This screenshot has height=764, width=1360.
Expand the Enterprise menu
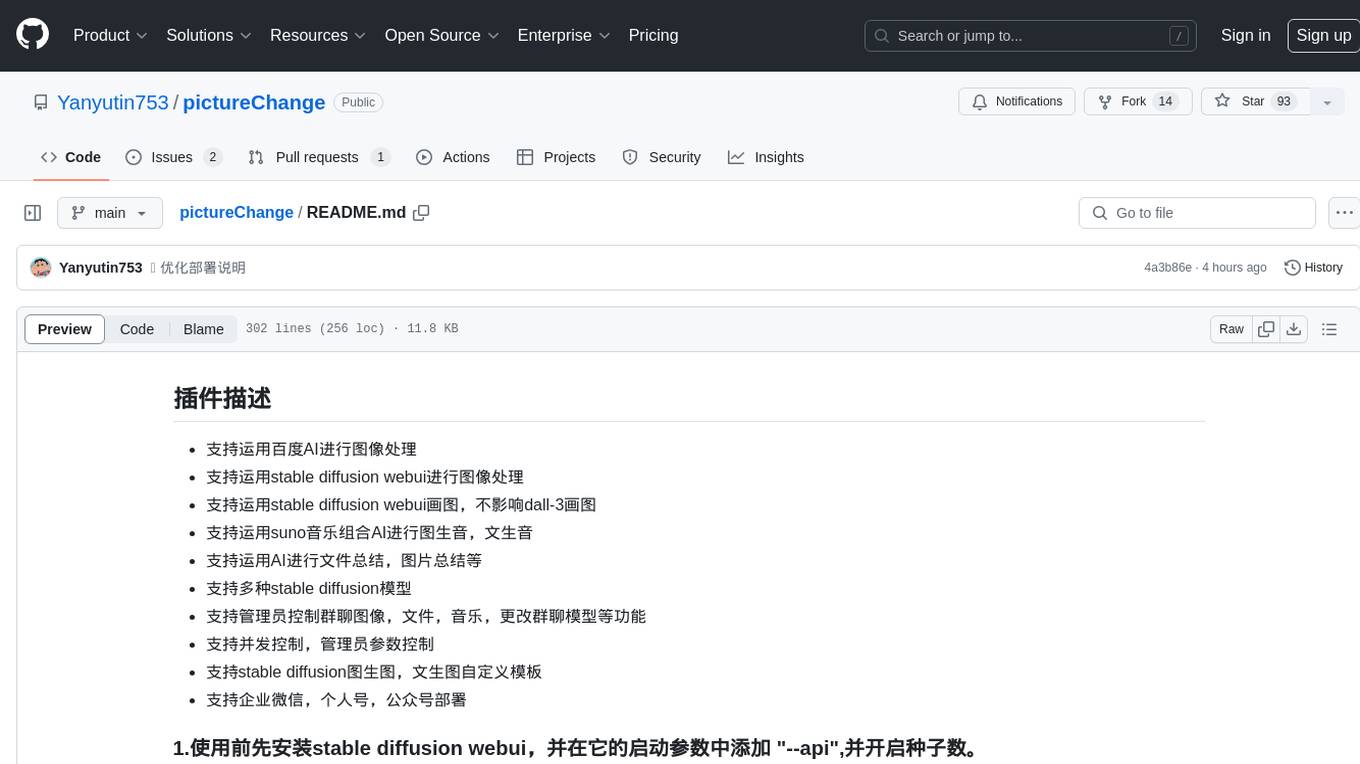[x=563, y=35]
